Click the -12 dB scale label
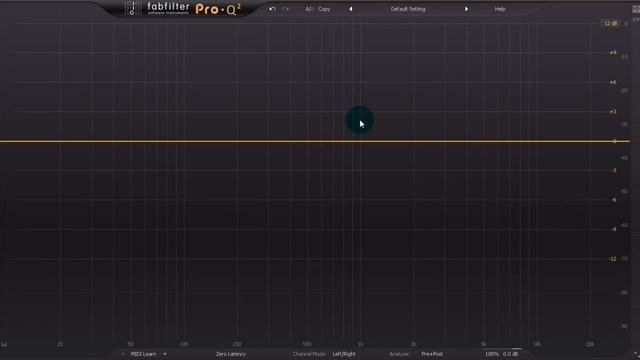 coord(612,259)
